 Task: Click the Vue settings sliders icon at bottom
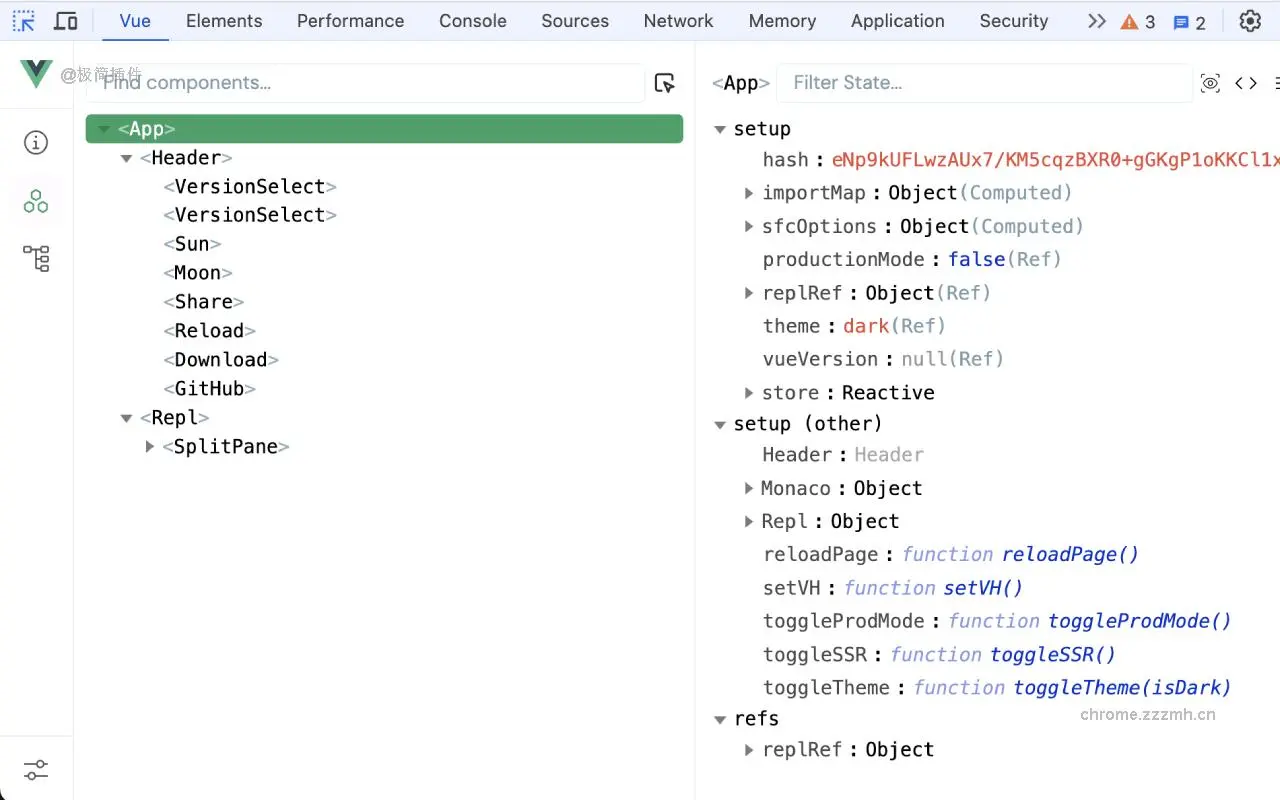[x=36, y=769]
